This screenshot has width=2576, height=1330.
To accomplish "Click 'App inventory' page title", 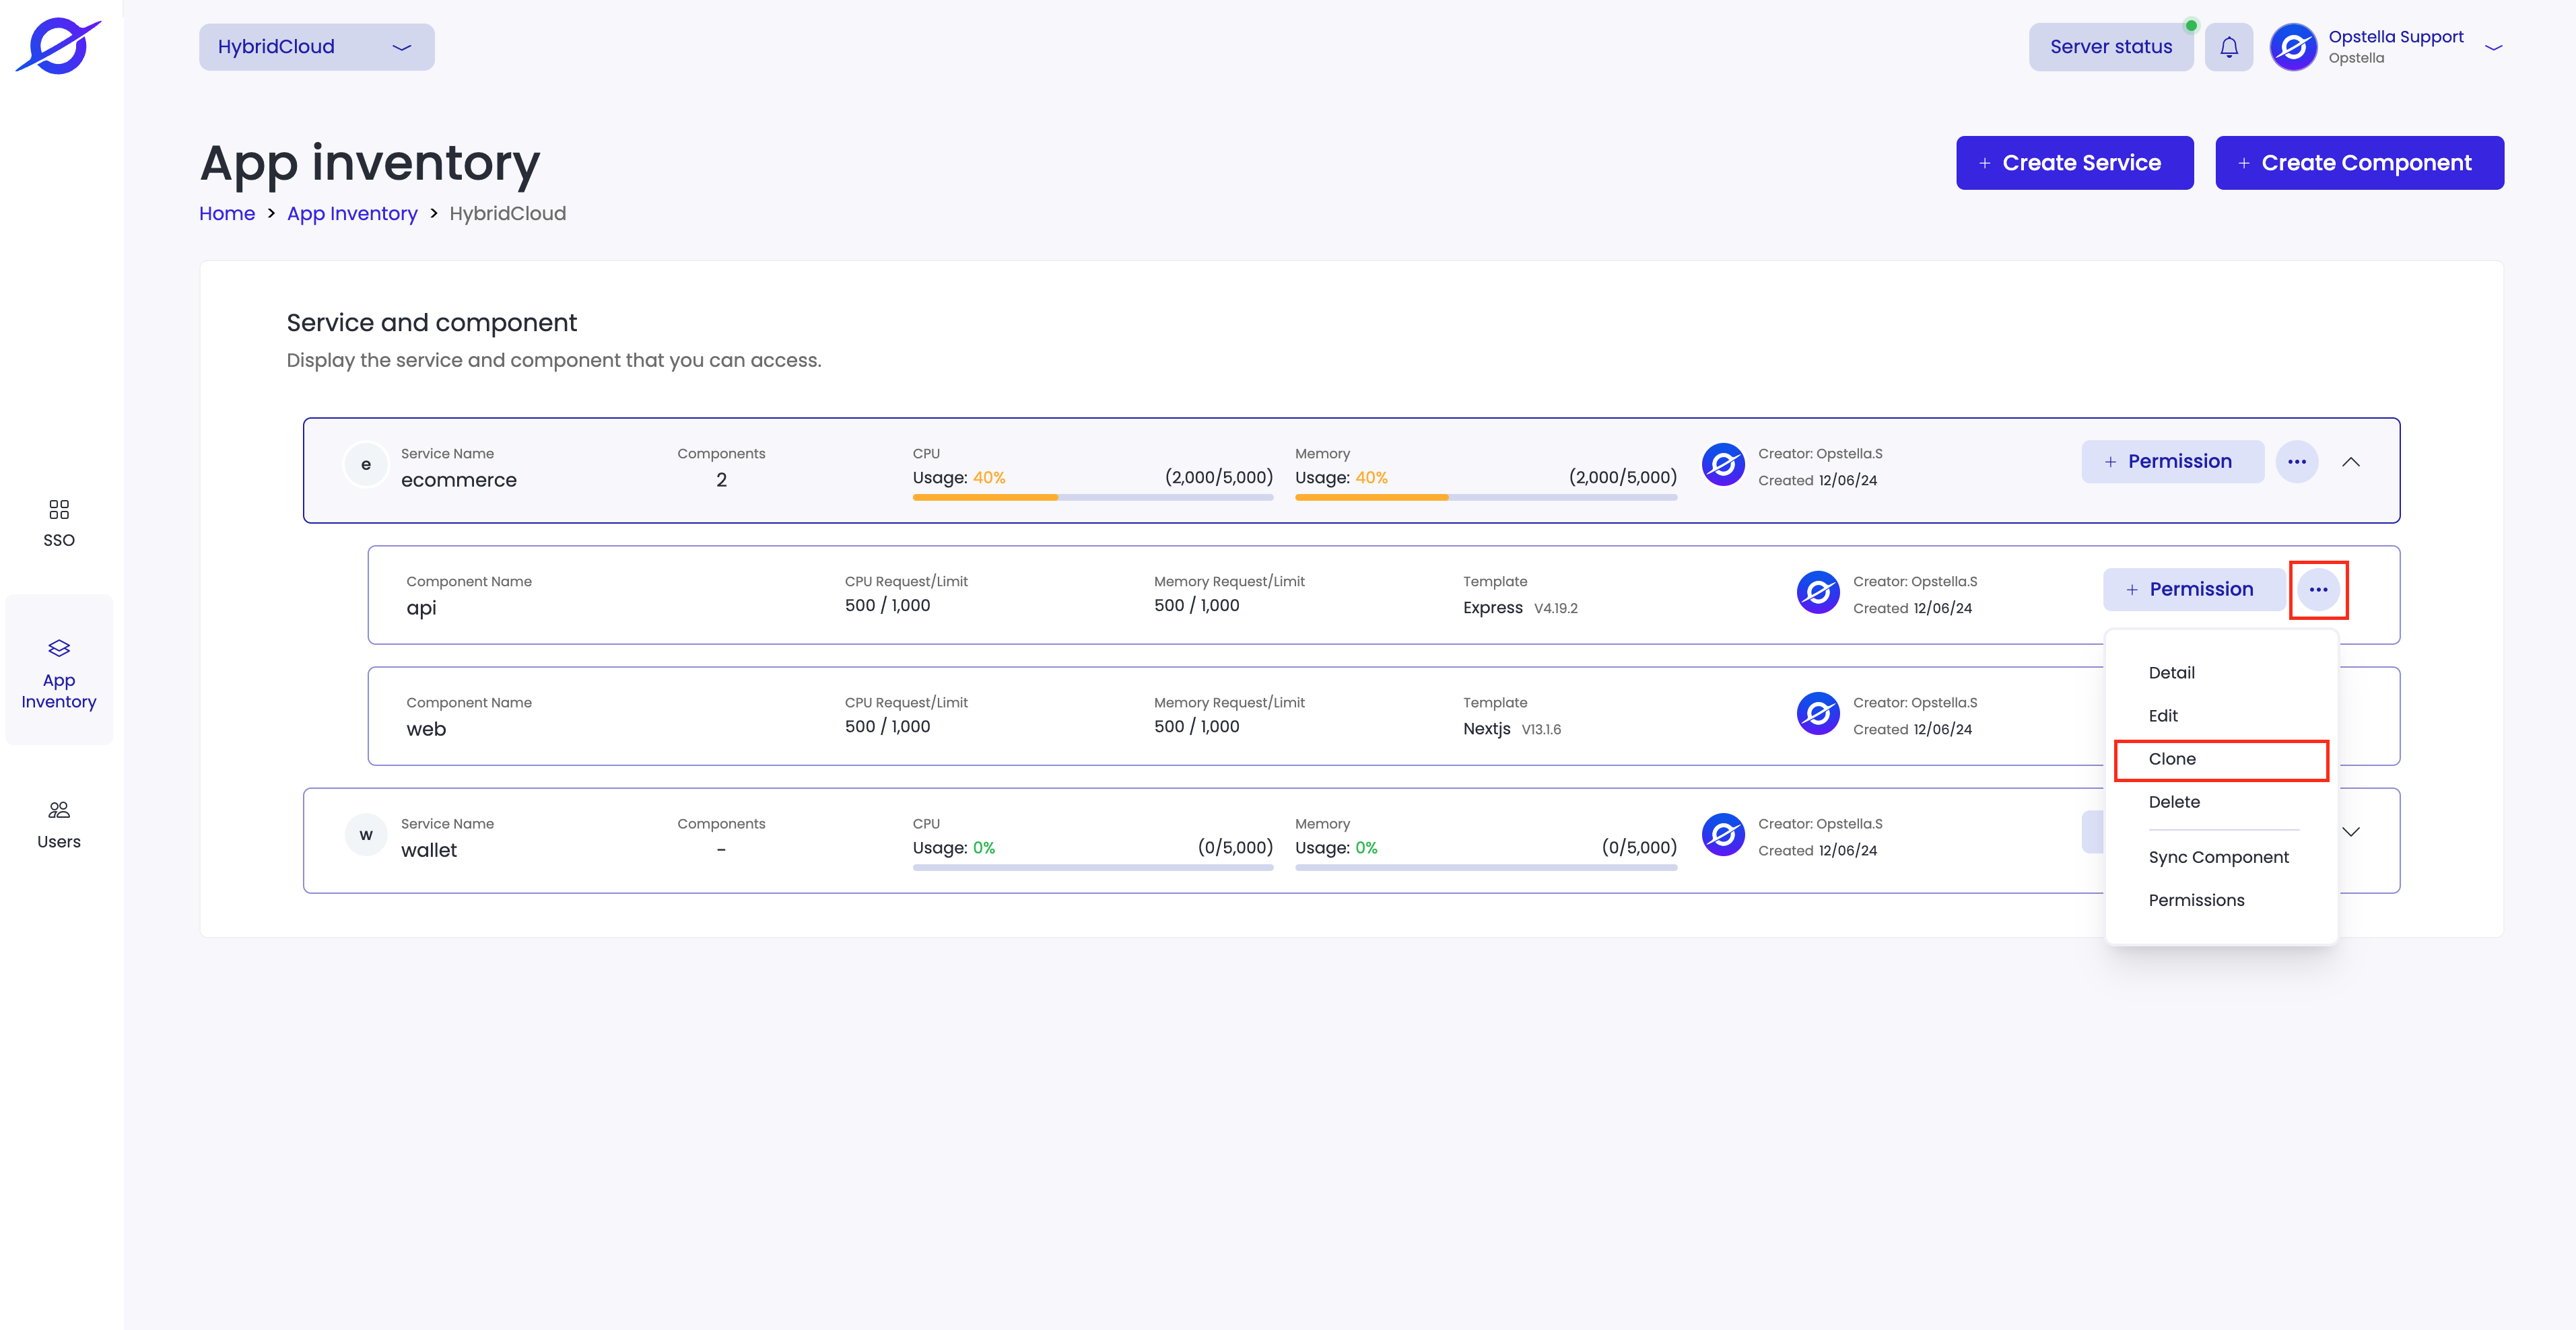I will [370, 163].
